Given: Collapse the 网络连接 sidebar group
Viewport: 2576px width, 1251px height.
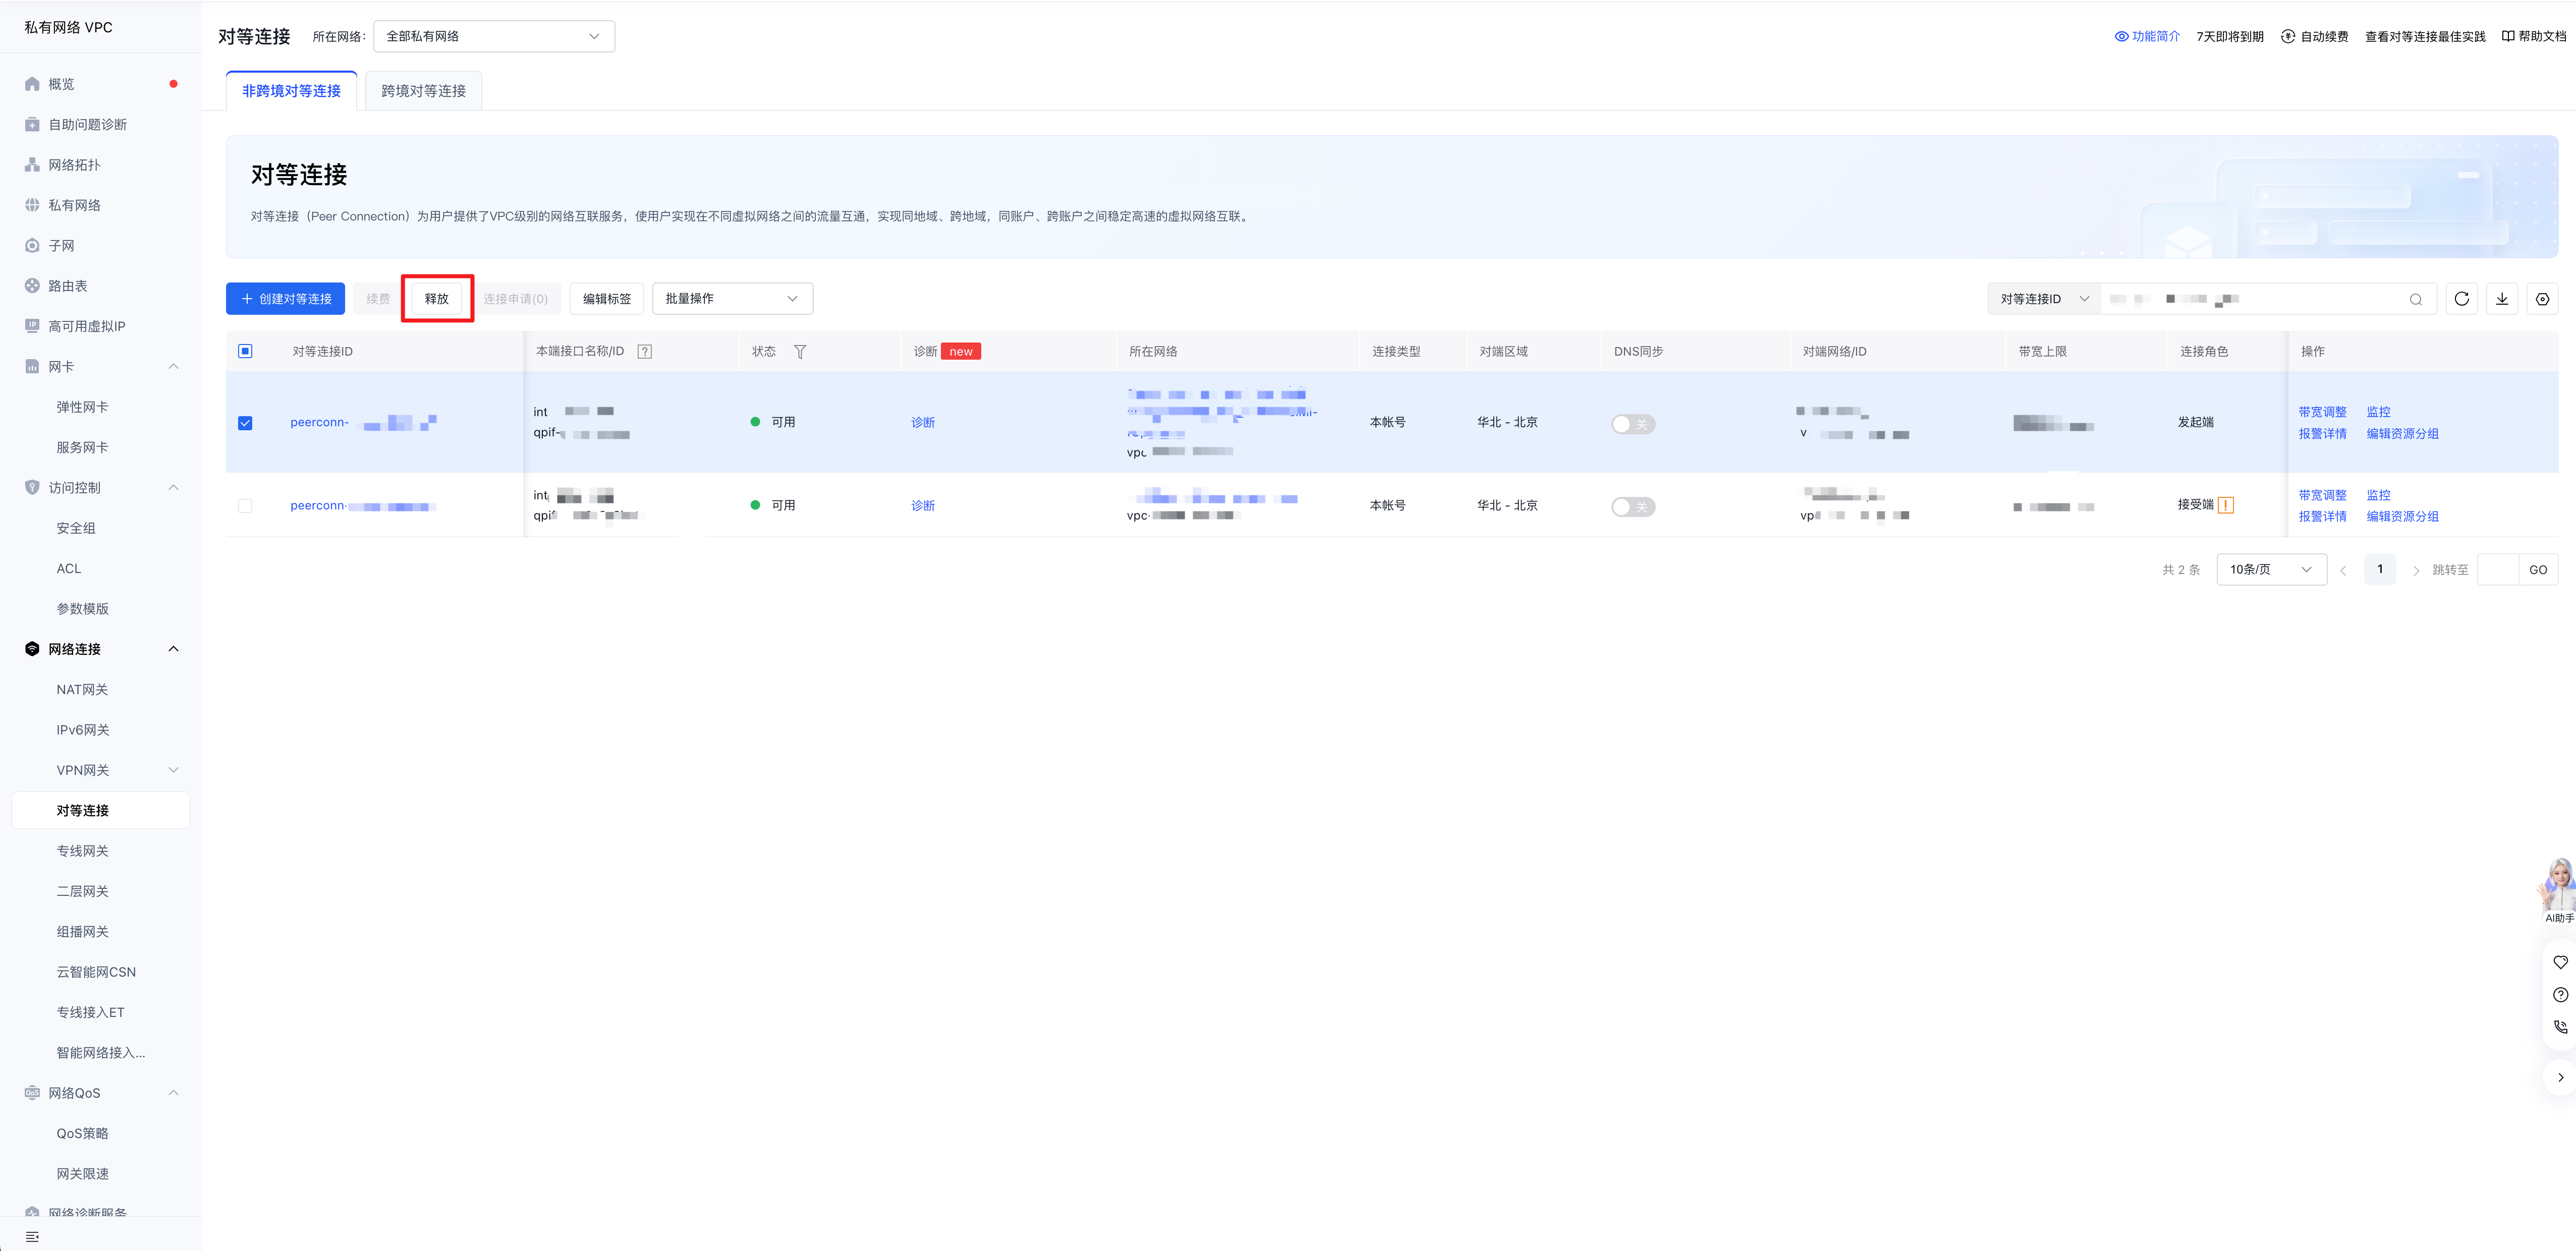Looking at the screenshot, I should [x=173, y=649].
